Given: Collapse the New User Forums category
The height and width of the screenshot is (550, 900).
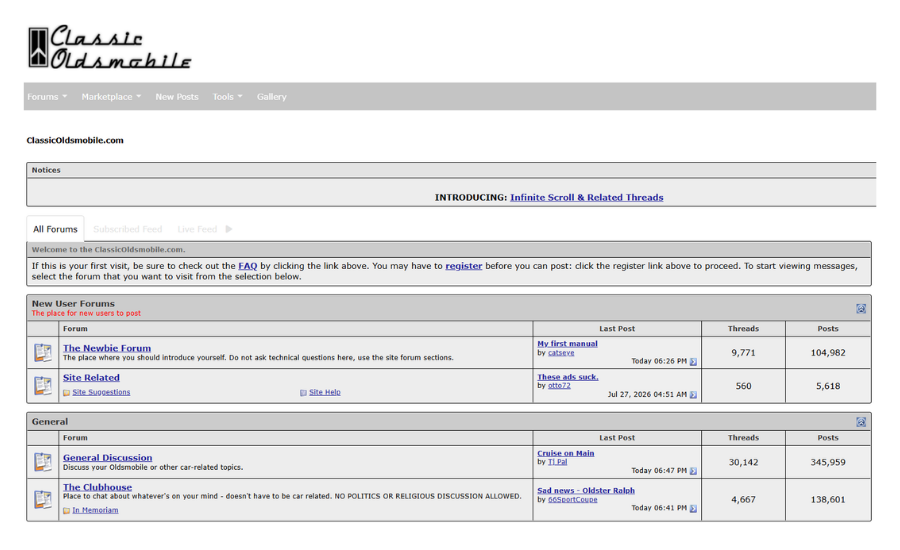Looking at the screenshot, I should click(861, 308).
